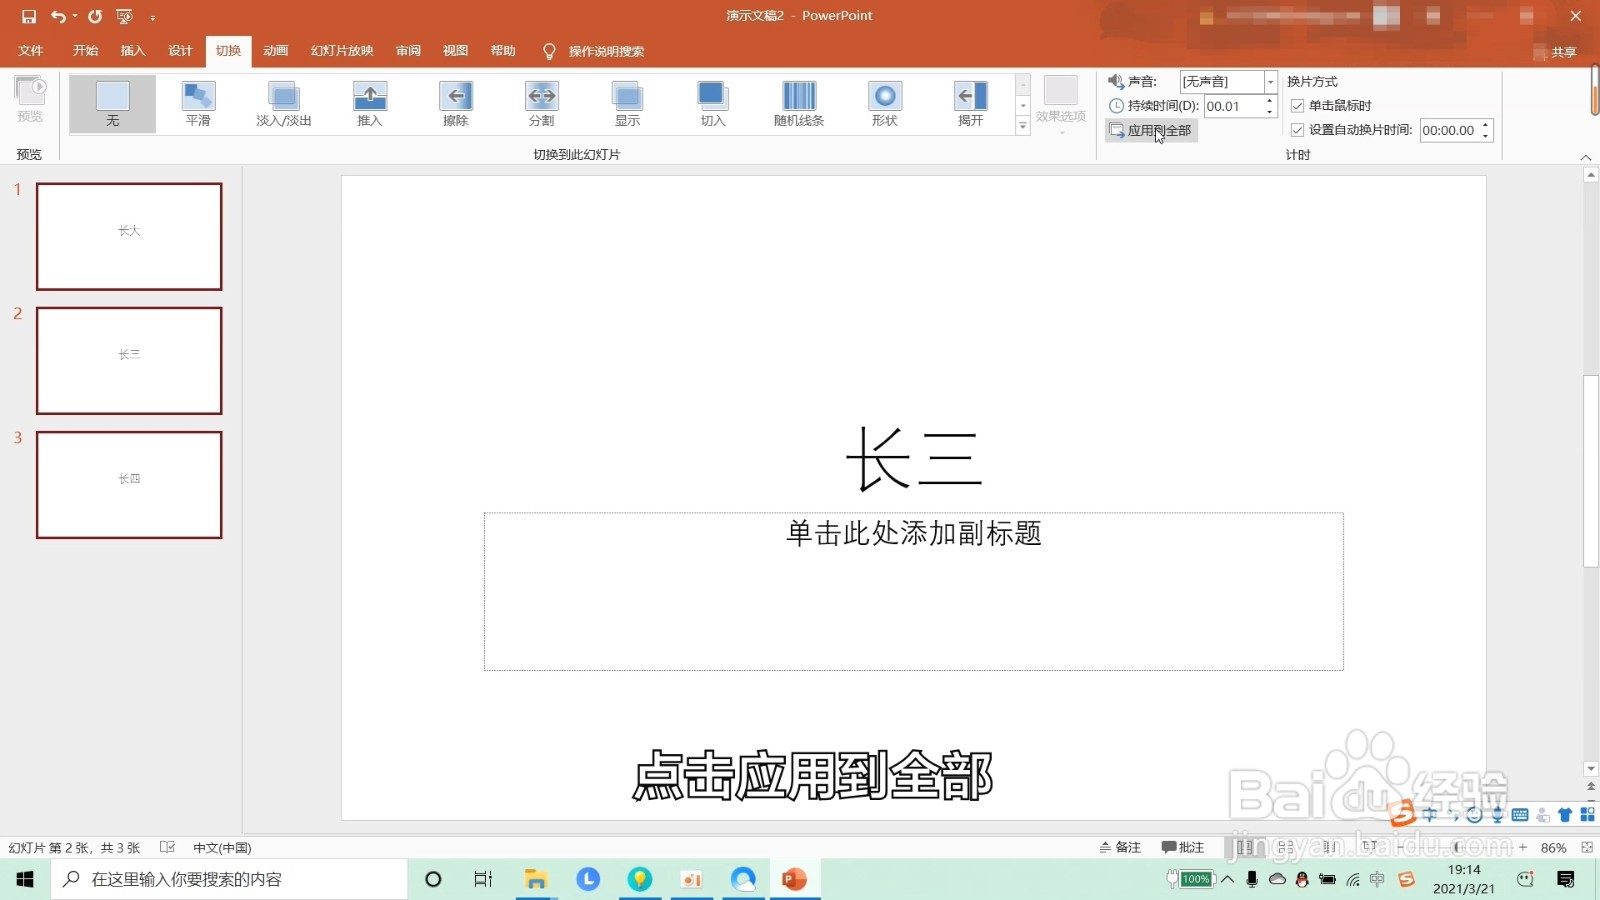Select the 无 (None) transition
This screenshot has width=1600, height=900.
112,104
